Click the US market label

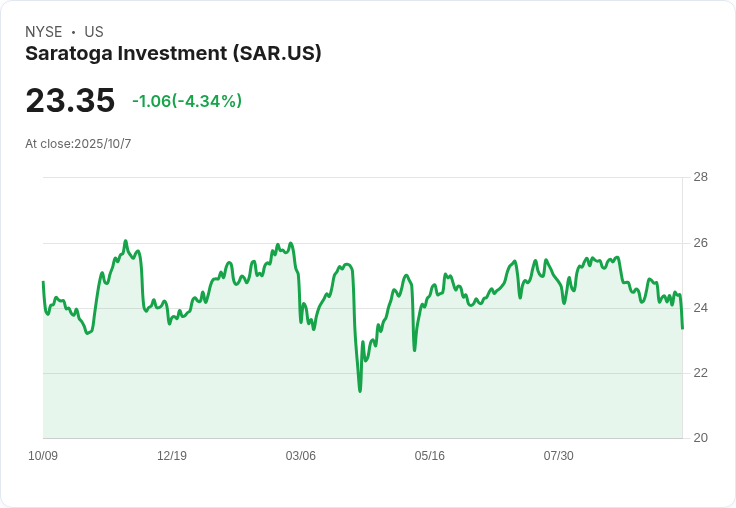coord(94,32)
